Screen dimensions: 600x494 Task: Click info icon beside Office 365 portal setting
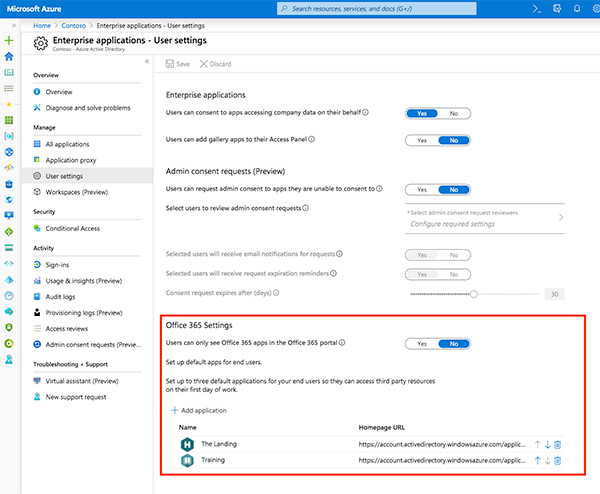342,342
